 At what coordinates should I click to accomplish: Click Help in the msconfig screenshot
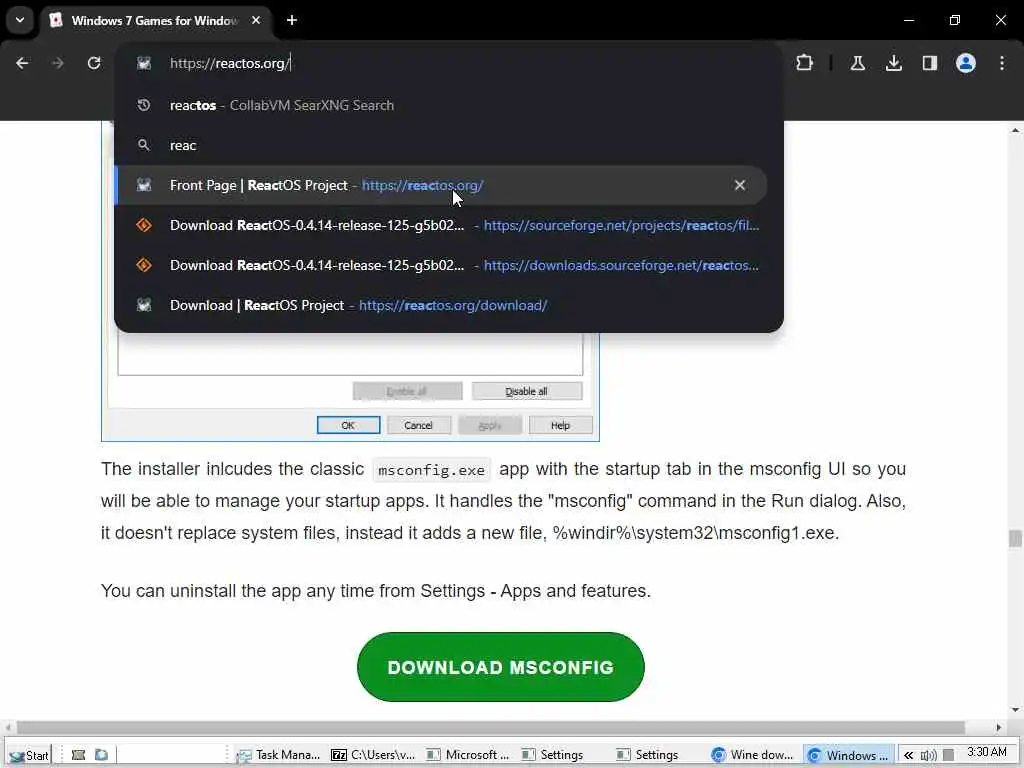(x=560, y=425)
